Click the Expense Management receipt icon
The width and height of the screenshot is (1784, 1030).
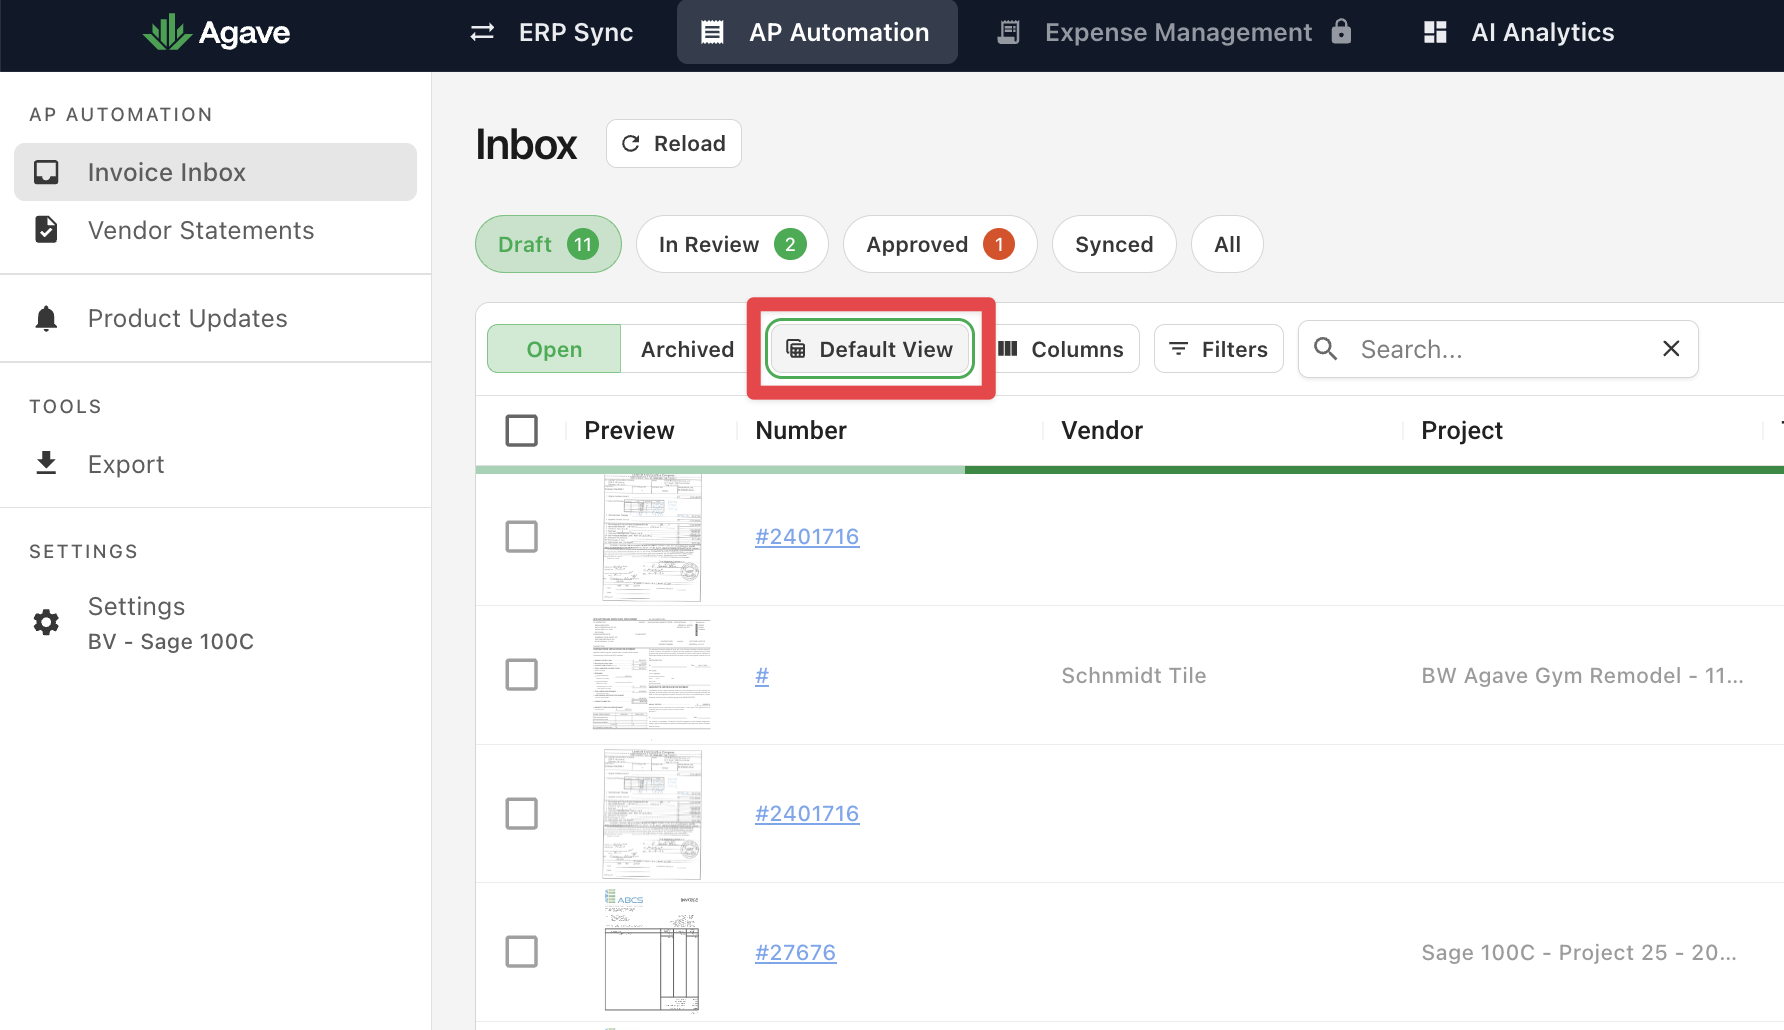tap(1009, 33)
